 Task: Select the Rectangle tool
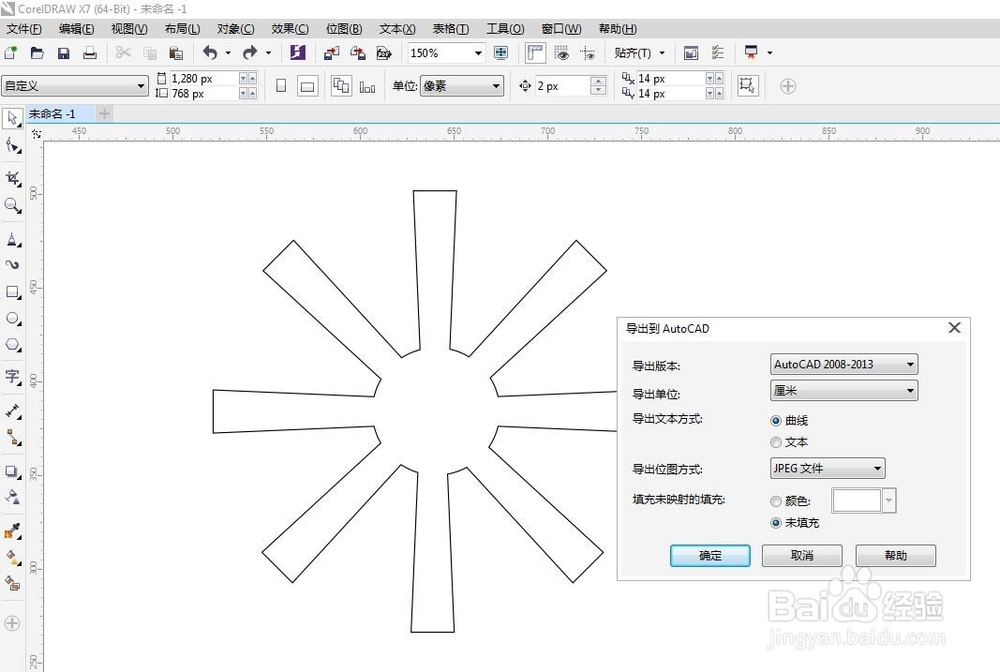13,293
